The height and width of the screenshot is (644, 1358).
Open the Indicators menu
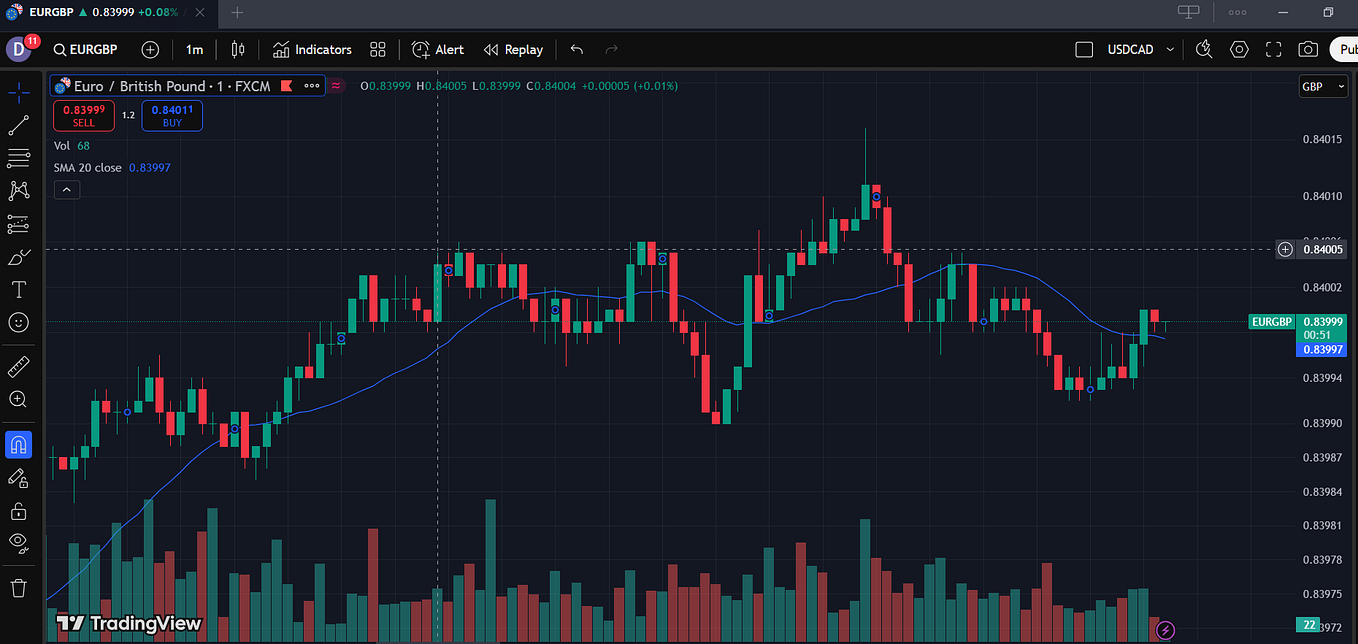pyautogui.click(x=312, y=49)
